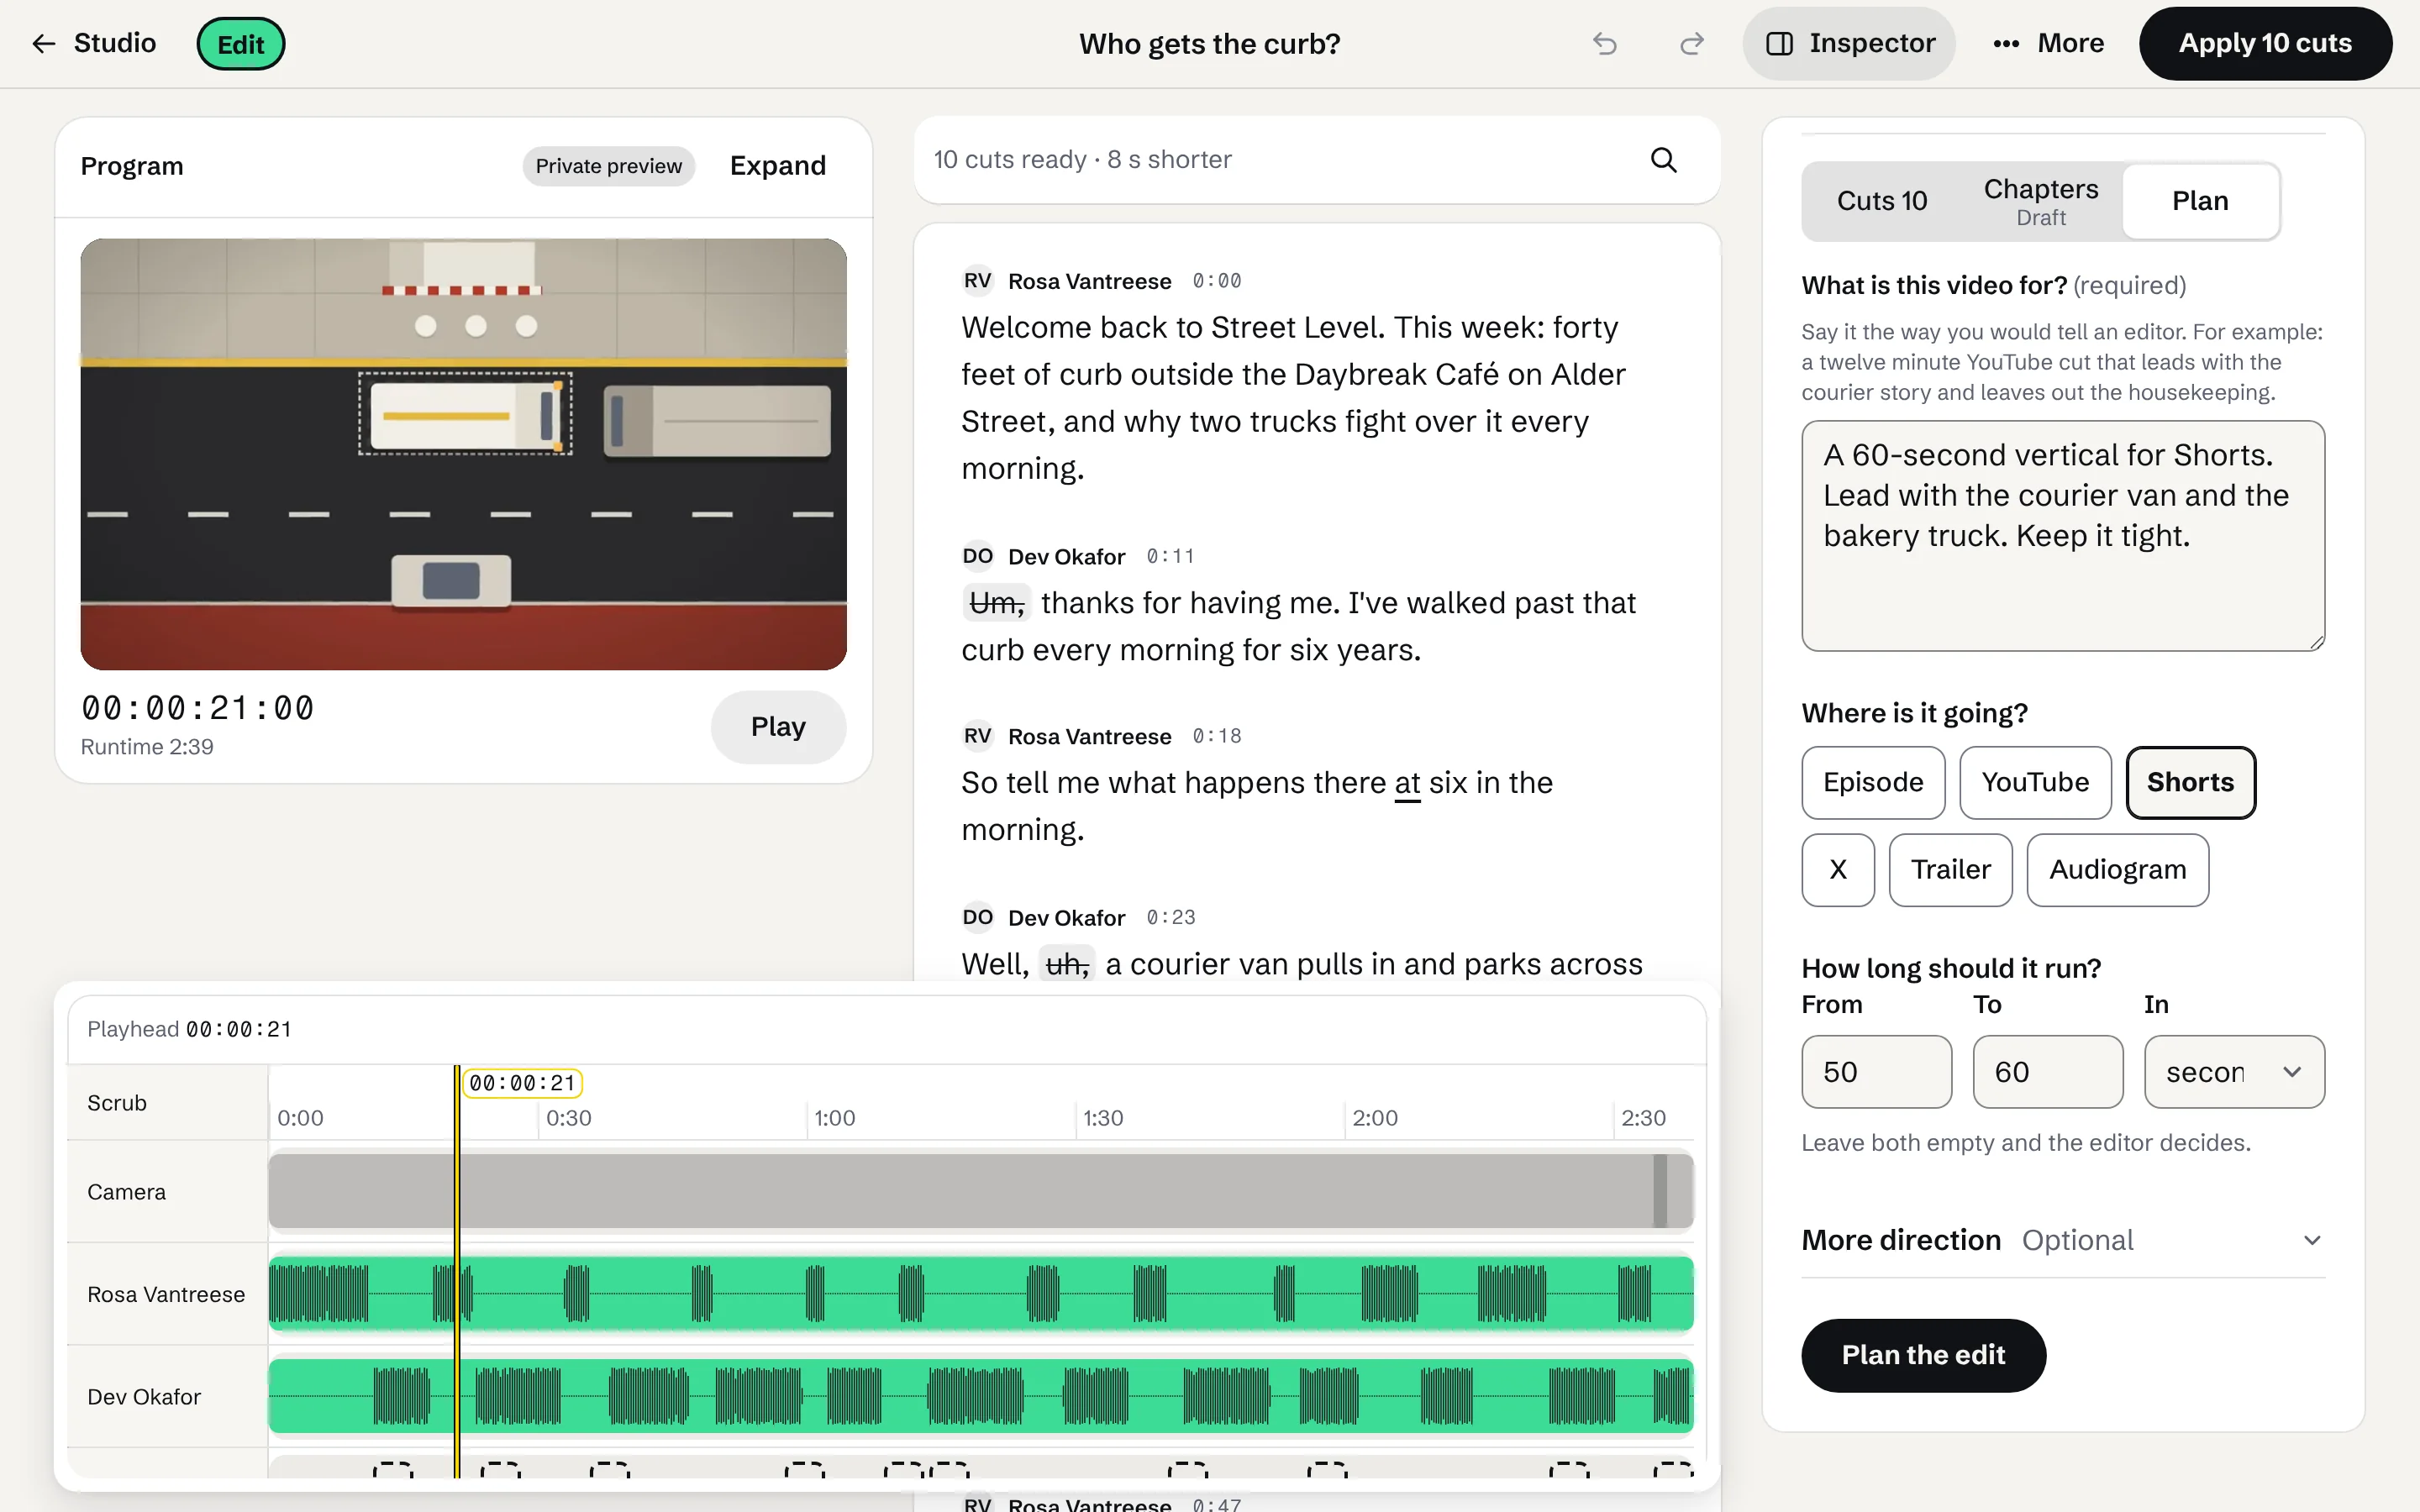Viewport: 2420px width, 1512px height.
Task: Select the Camera track clip
Action: pos(980,1191)
